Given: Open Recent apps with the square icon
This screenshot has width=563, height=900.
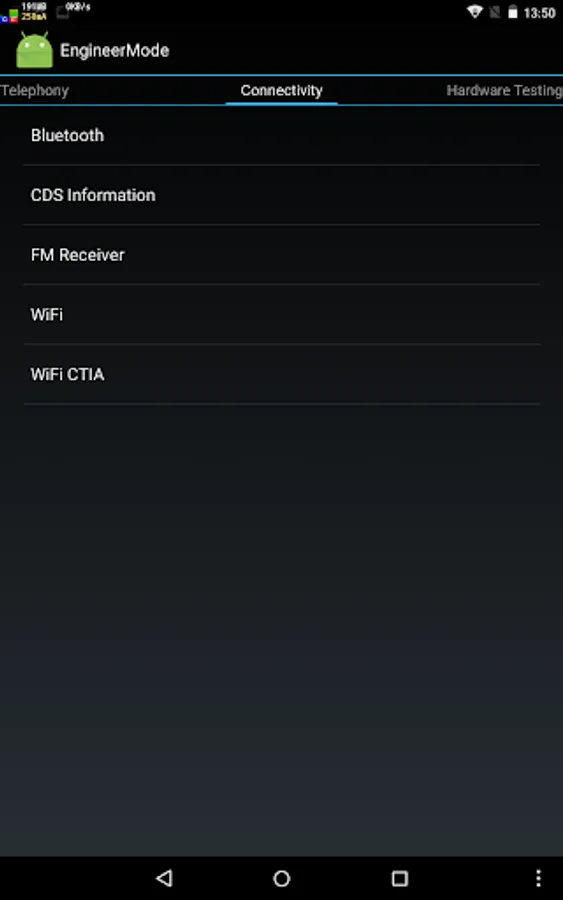Looking at the screenshot, I should click(x=399, y=878).
